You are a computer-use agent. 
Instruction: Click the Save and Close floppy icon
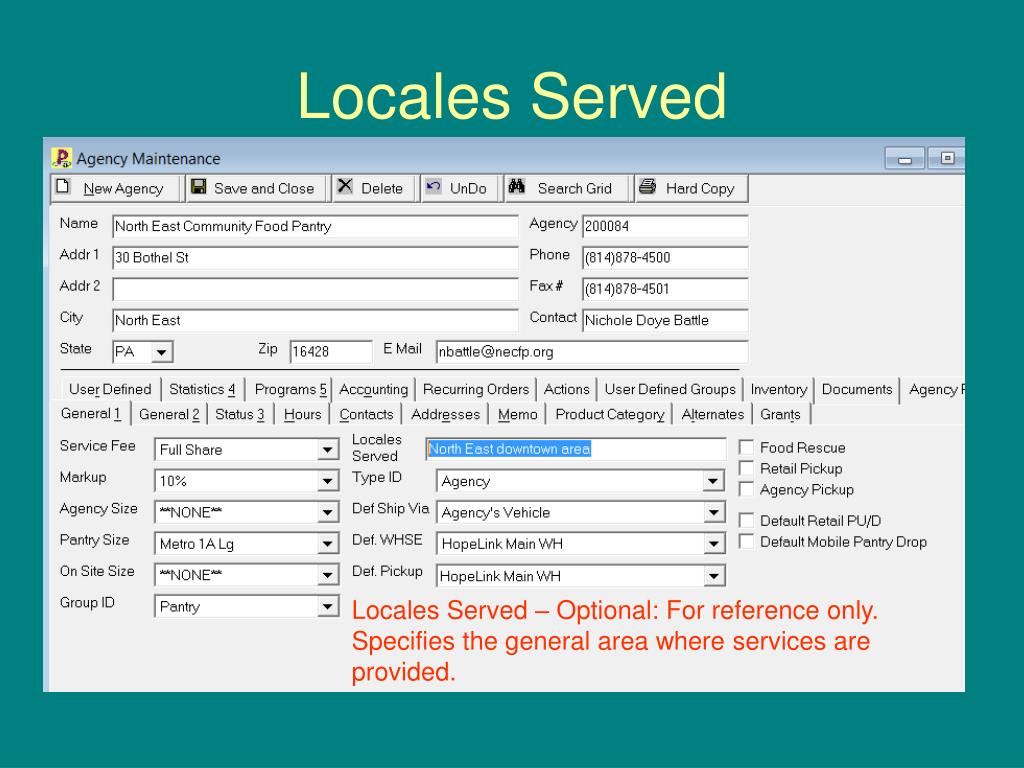click(x=199, y=187)
